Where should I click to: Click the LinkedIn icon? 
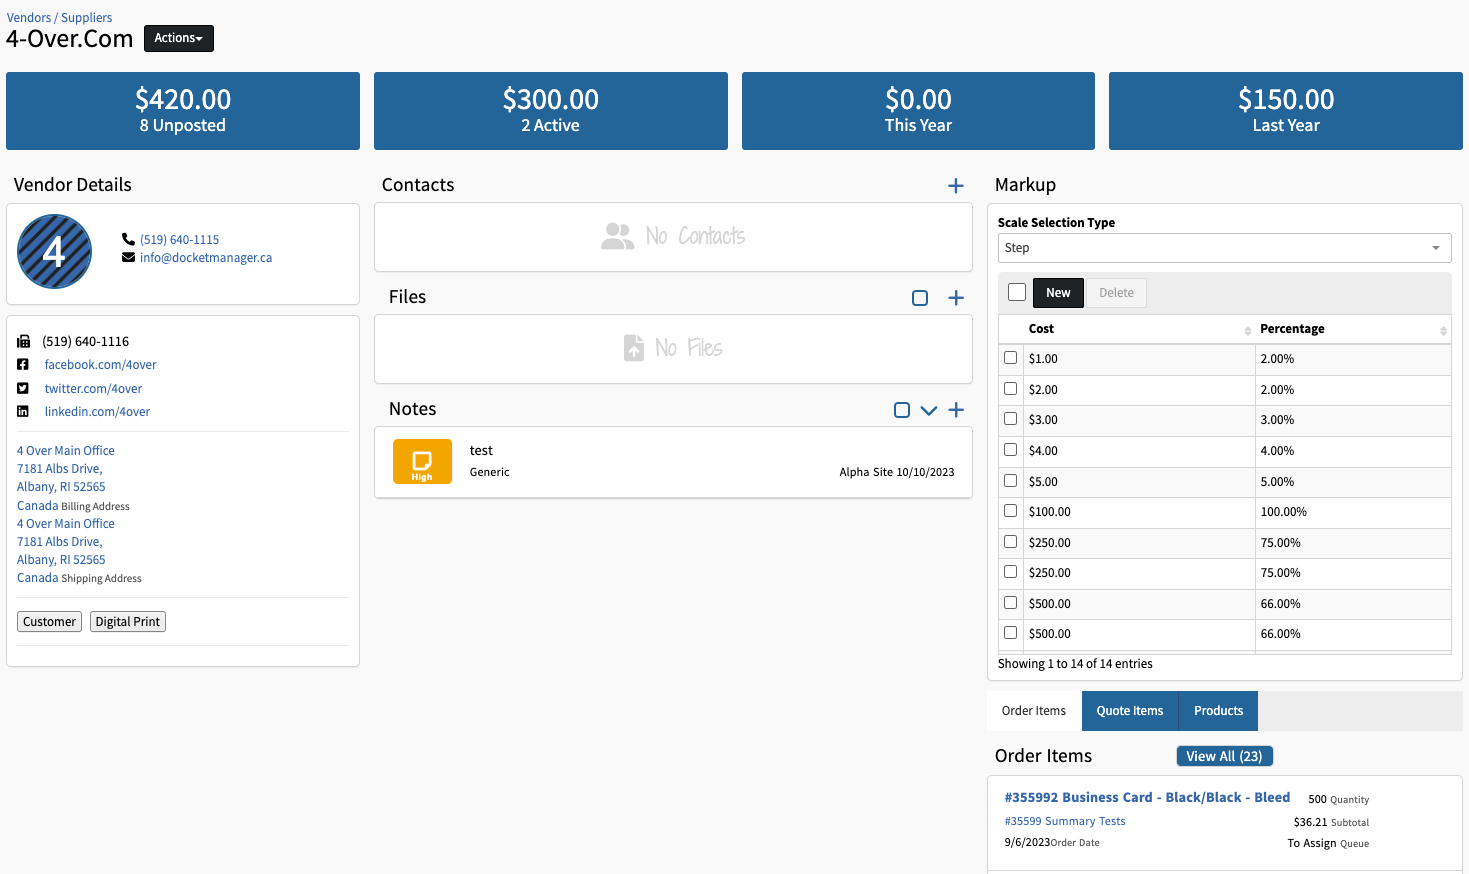click(x=23, y=411)
